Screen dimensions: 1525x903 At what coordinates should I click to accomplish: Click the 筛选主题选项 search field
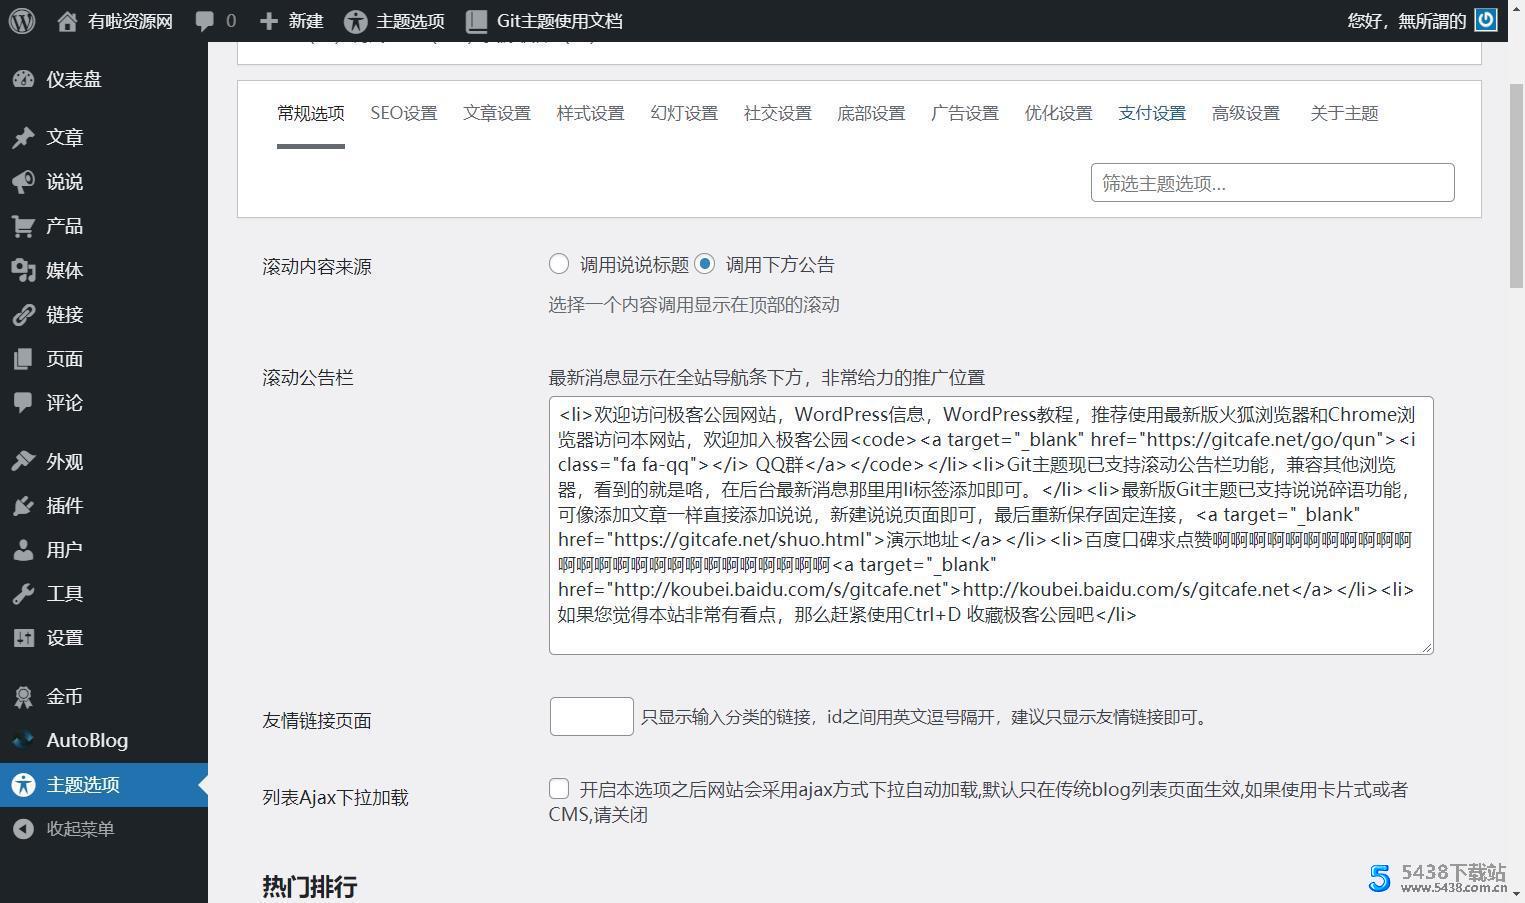(x=1272, y=183)
